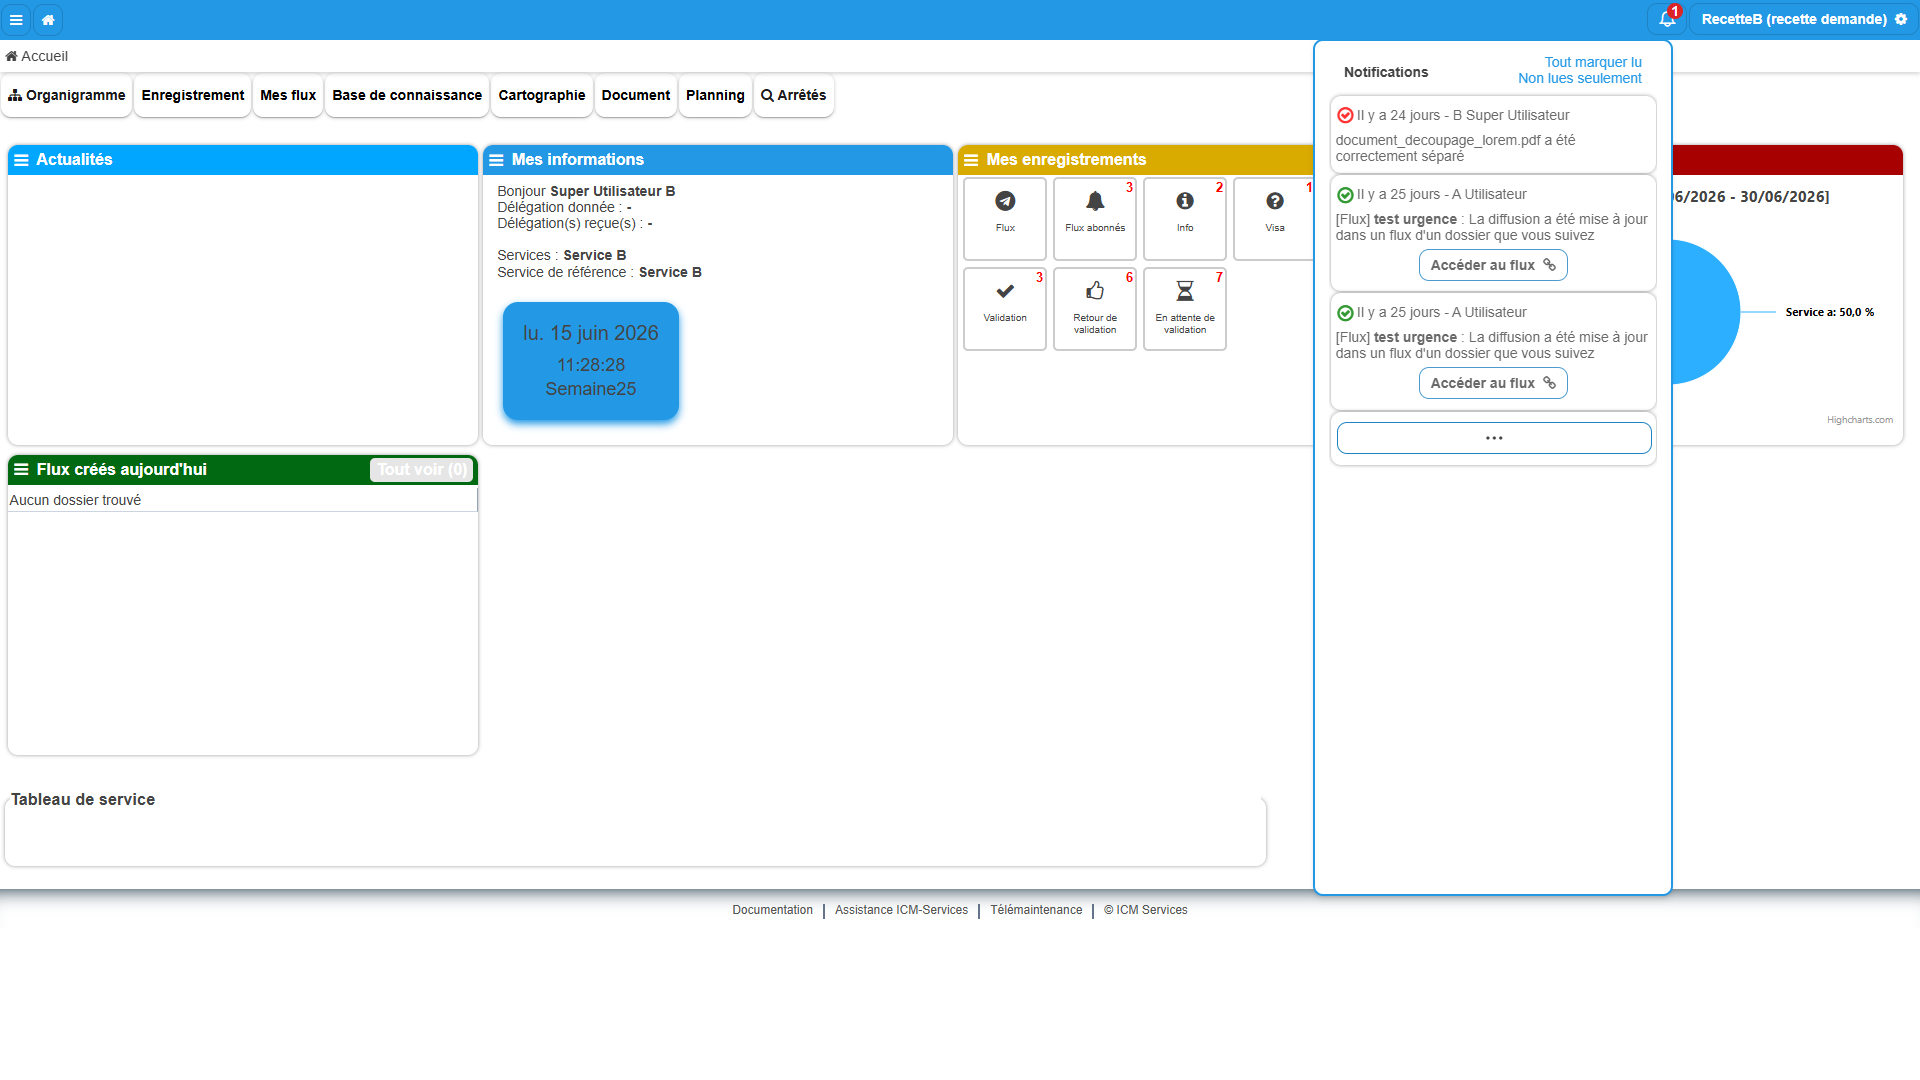Screen dimensions: 1920x1080
Task: Open the hamburger menu icon in top bar
Action: point(16,20)
